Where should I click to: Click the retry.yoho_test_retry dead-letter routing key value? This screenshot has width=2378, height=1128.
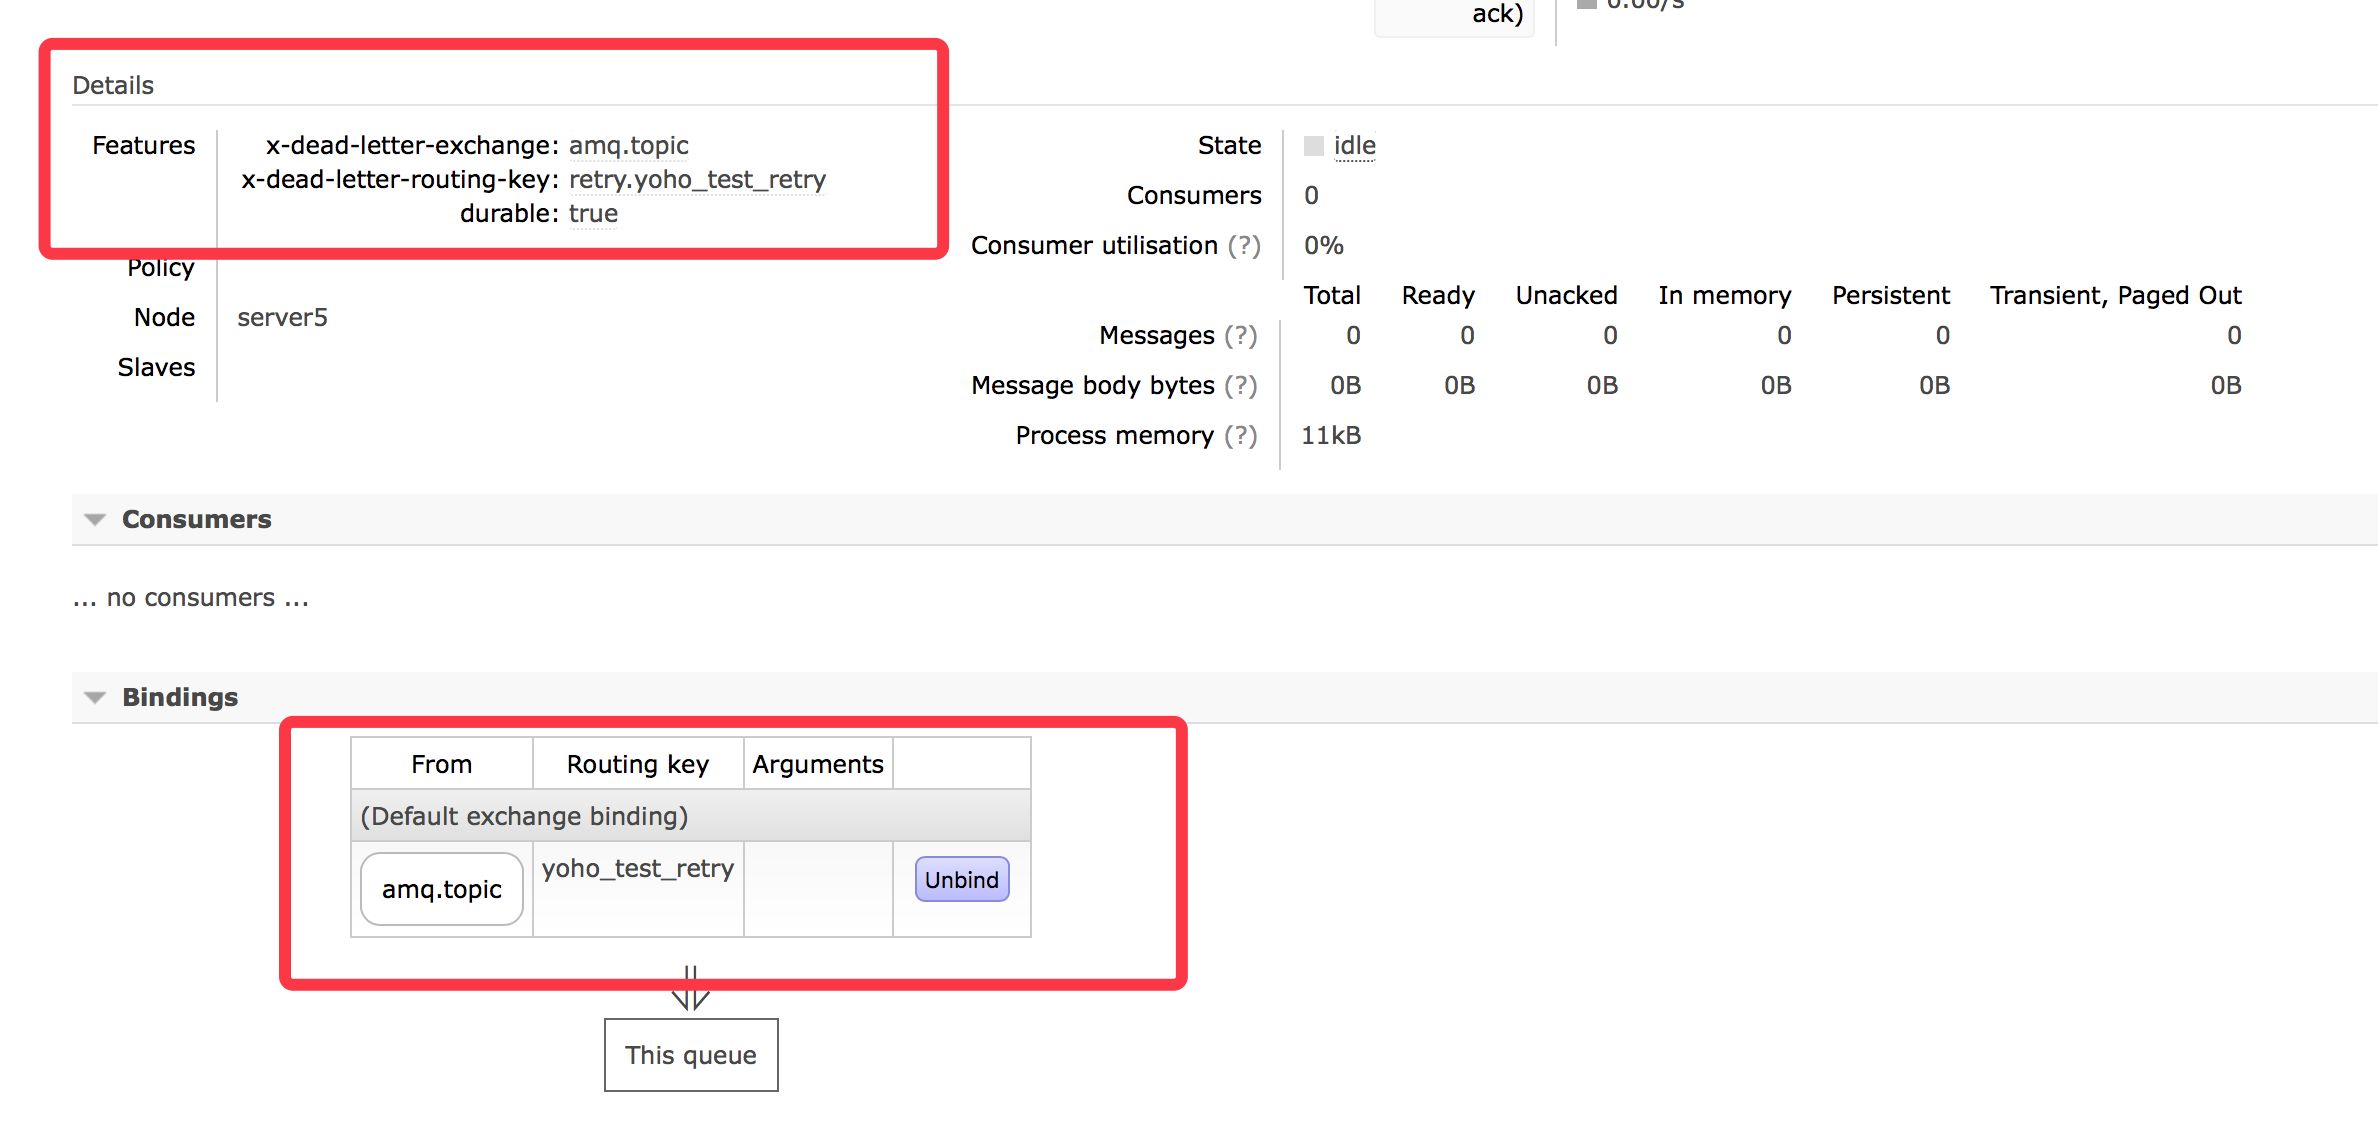point(697,179)
